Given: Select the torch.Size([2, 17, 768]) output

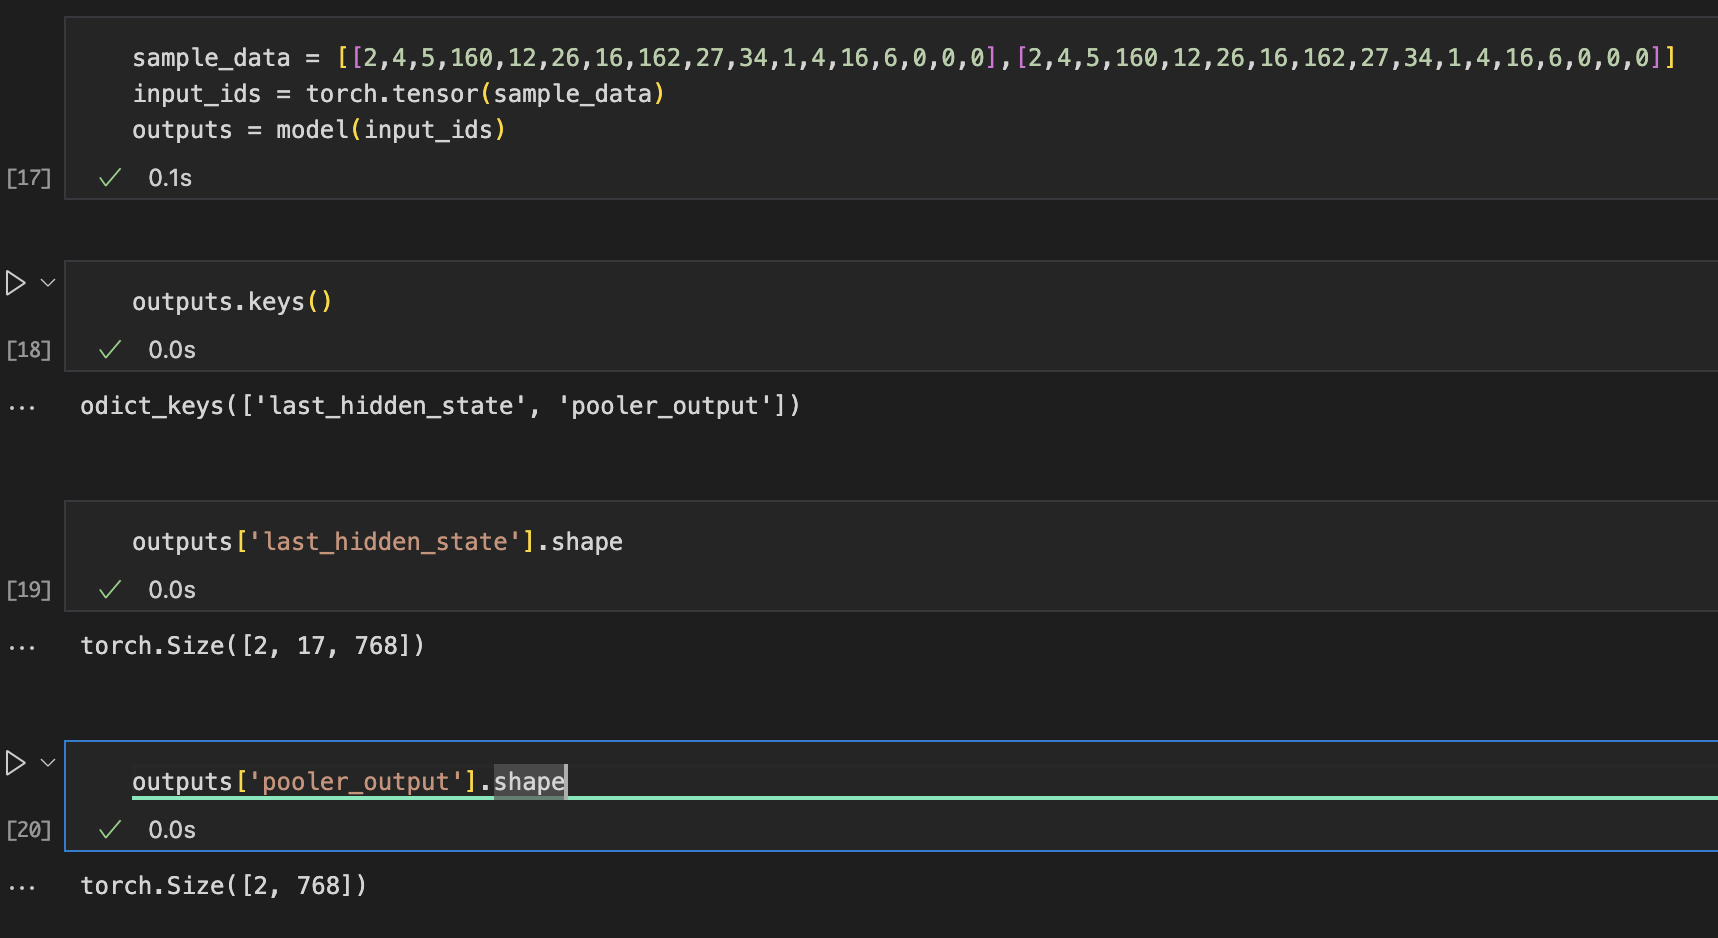Looking at the screenshot, I should pos(252,645).
